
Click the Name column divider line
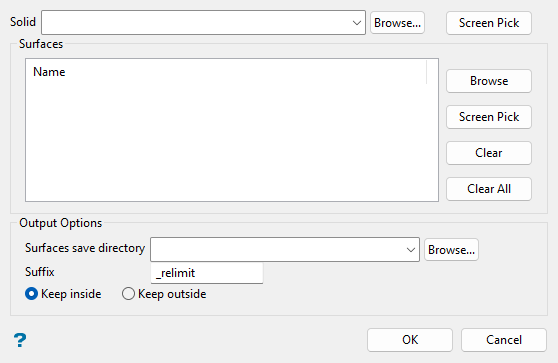pyautogui.click(x=426, y=72)
